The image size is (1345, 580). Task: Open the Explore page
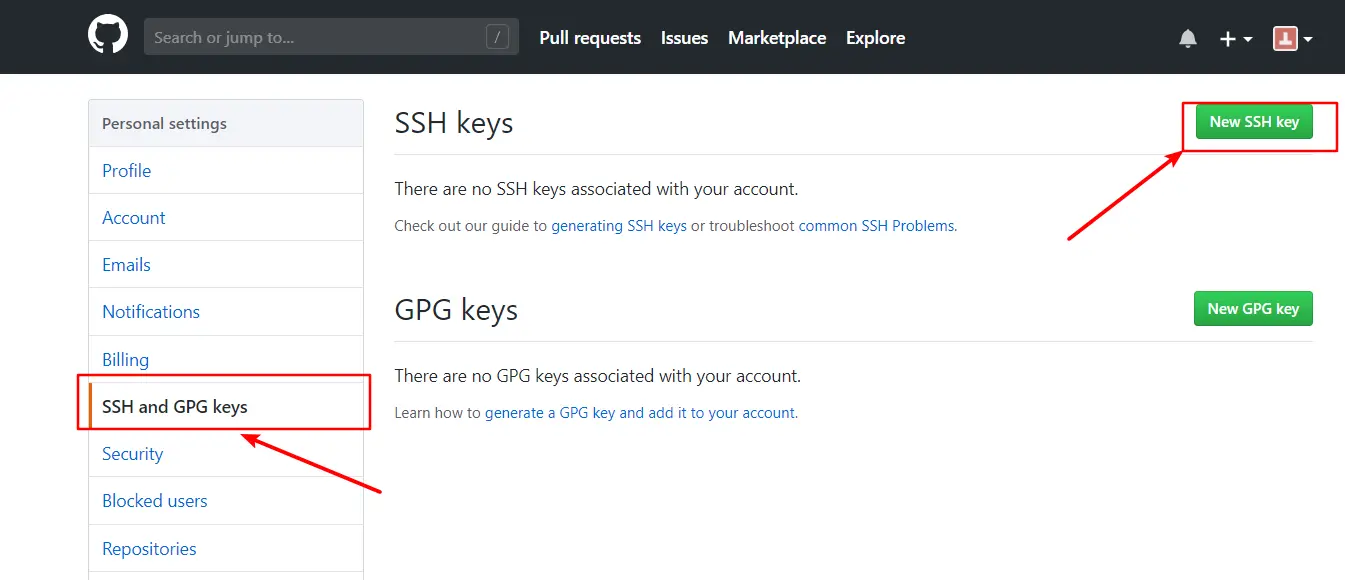pos(875,38)
